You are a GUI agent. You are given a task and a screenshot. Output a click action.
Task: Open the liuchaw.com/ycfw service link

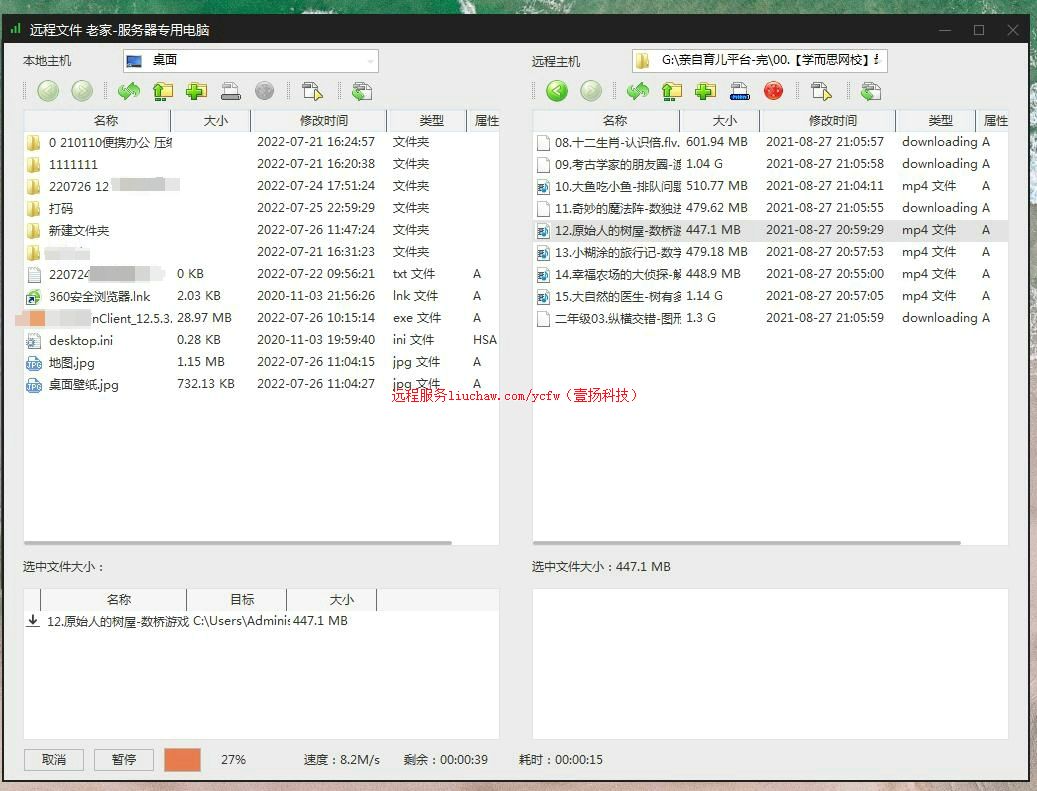point(516,396)
